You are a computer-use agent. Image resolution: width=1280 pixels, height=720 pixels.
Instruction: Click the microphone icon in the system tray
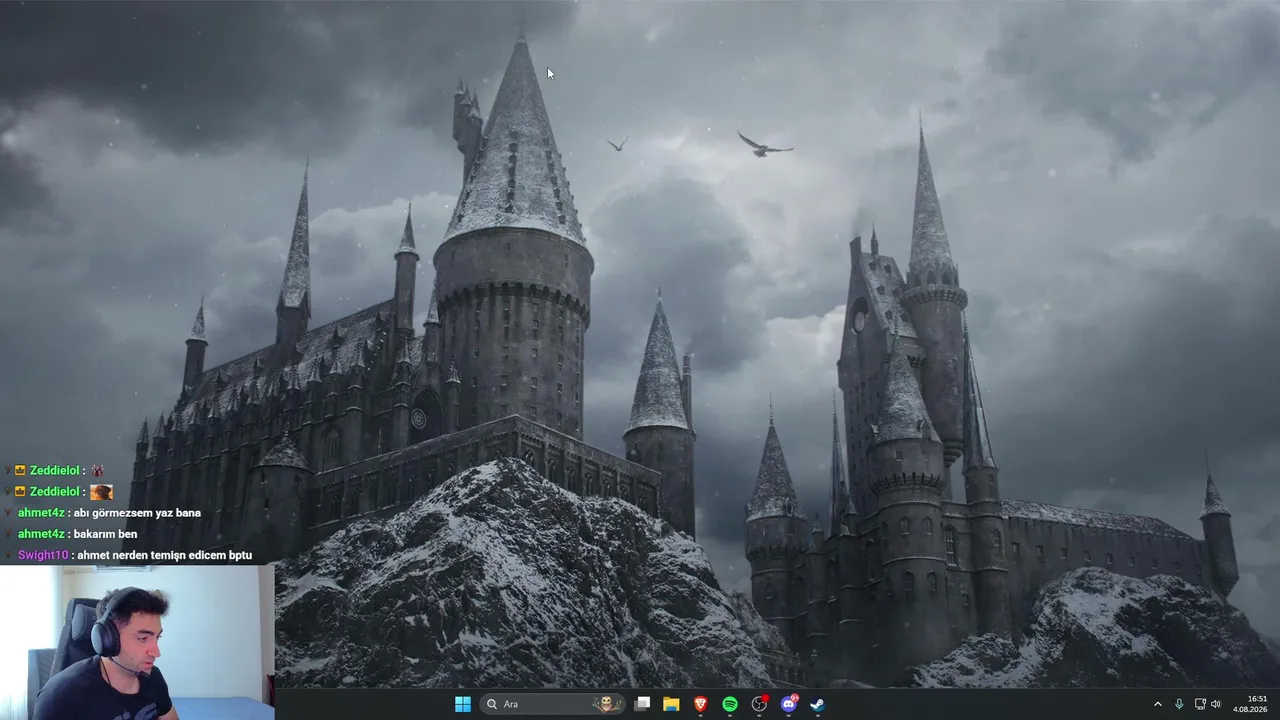[1180, 704]
